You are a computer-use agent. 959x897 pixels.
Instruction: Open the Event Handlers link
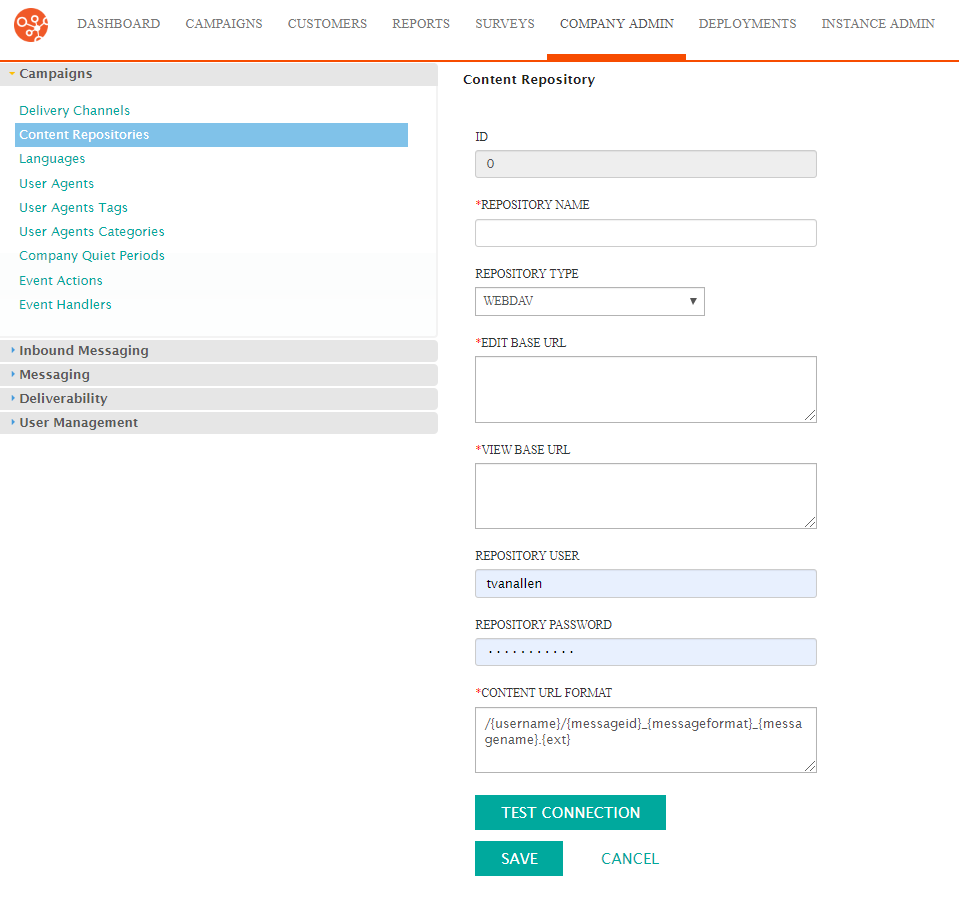[65, 305]
